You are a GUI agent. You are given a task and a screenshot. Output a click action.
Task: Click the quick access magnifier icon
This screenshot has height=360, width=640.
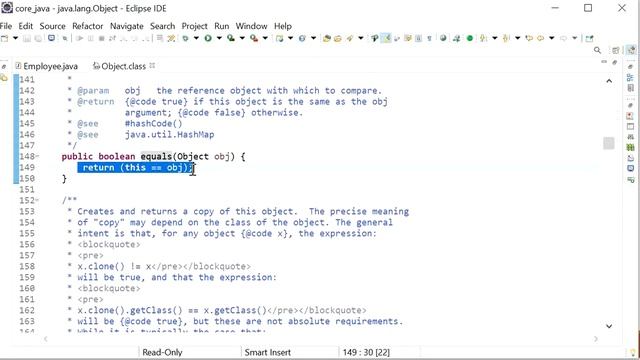tap(597, 50)
